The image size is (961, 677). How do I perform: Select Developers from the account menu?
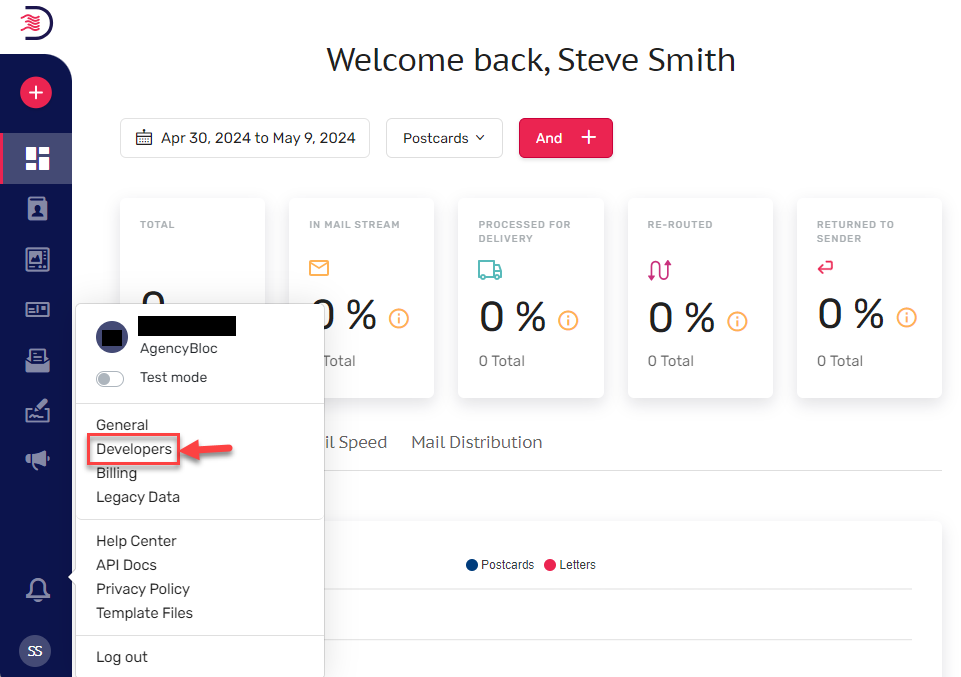tap(132, 449)
